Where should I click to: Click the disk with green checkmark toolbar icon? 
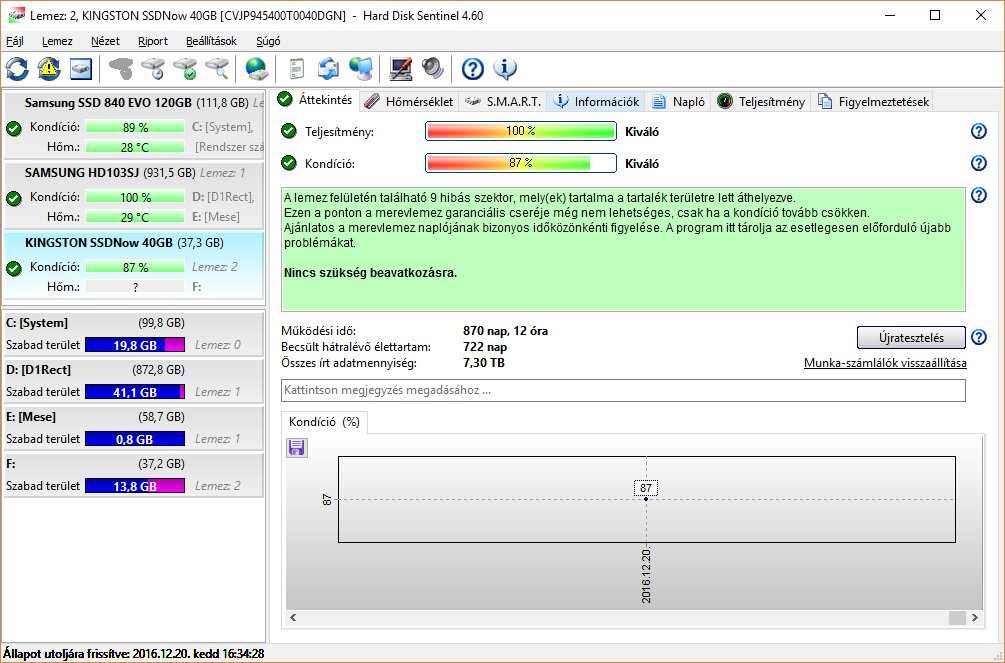[x=186, y=69]
